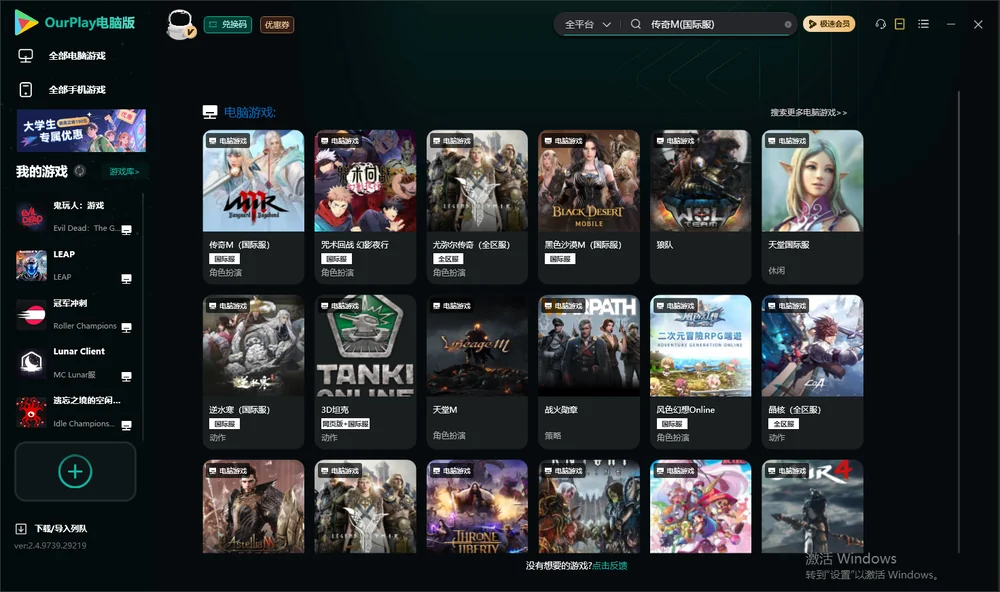This screenshot has height=592, width=1000.
Task: Click the vertical scrollbar on the right
Action: pos(958,322)
